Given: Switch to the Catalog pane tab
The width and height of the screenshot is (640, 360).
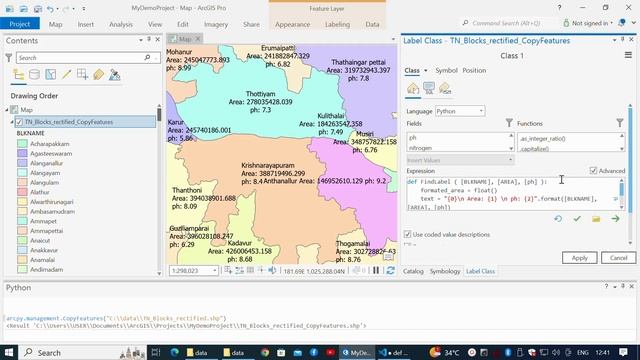Looking at the screenshot, I should 413,271.
